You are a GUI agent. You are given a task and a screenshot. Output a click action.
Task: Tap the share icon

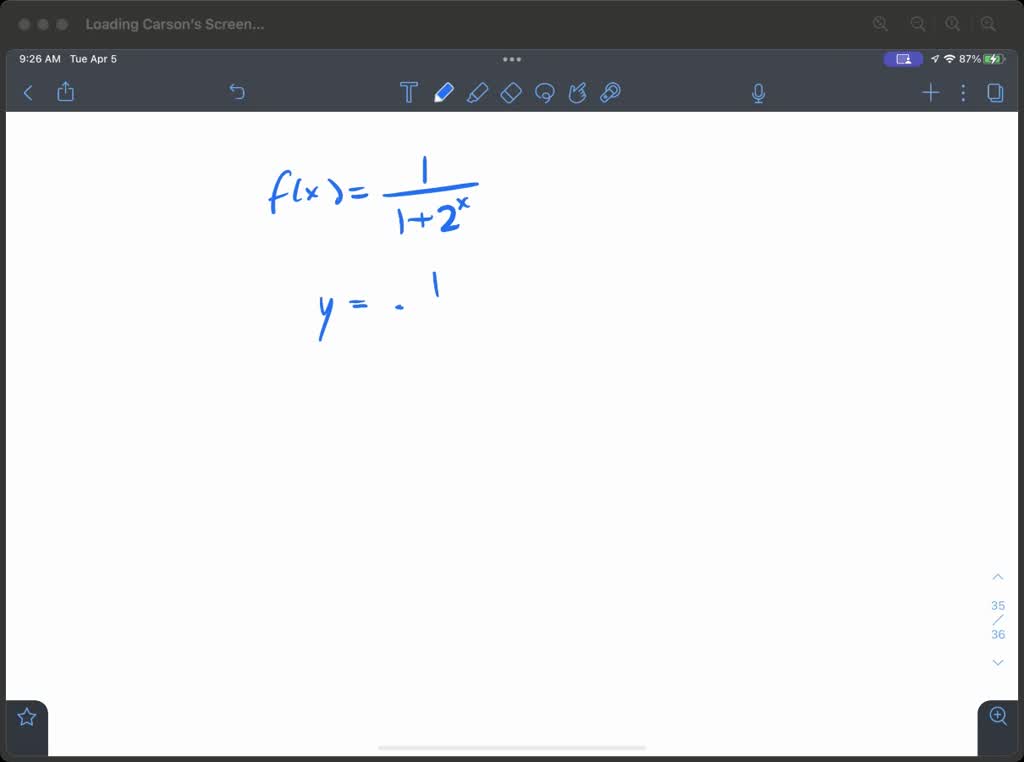(65, 92)
